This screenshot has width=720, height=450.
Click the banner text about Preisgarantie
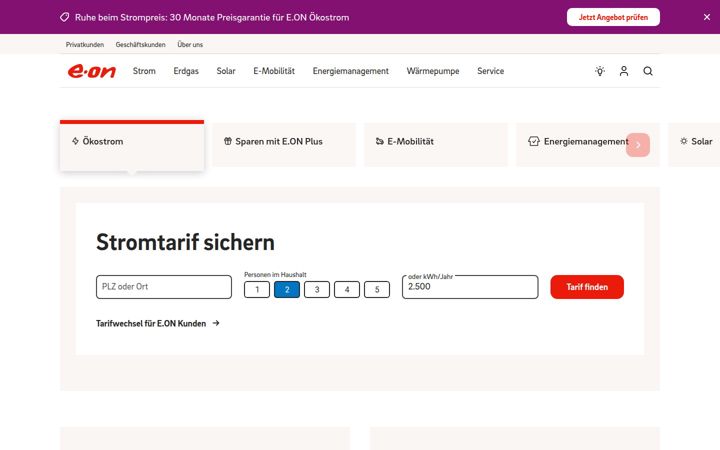(212, 17)
